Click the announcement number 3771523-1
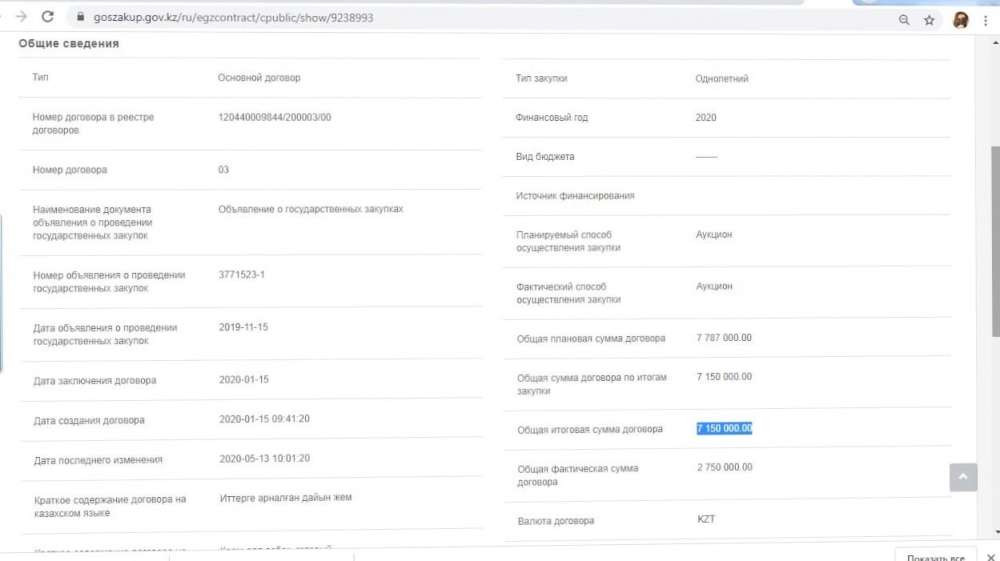Image resolution: width=1000 pixels, height=561 pixels. (241, 274)
